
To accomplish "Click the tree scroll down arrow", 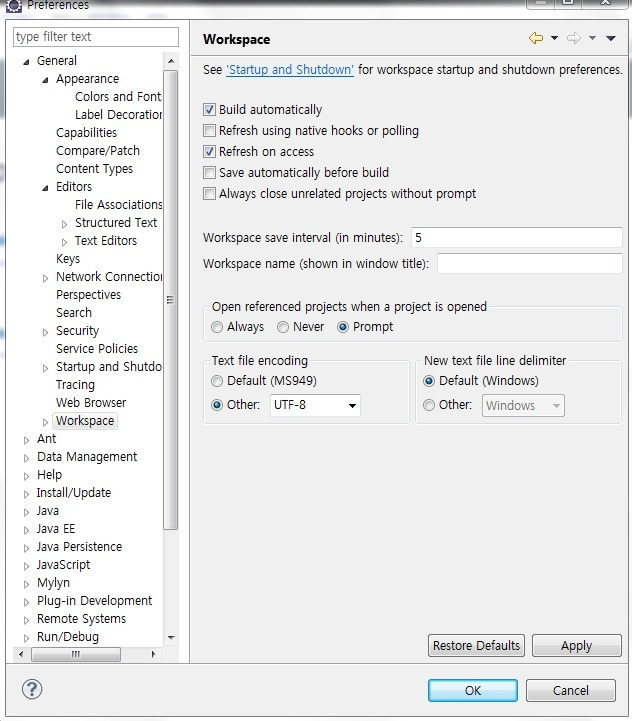I will [x=171, y=637].
